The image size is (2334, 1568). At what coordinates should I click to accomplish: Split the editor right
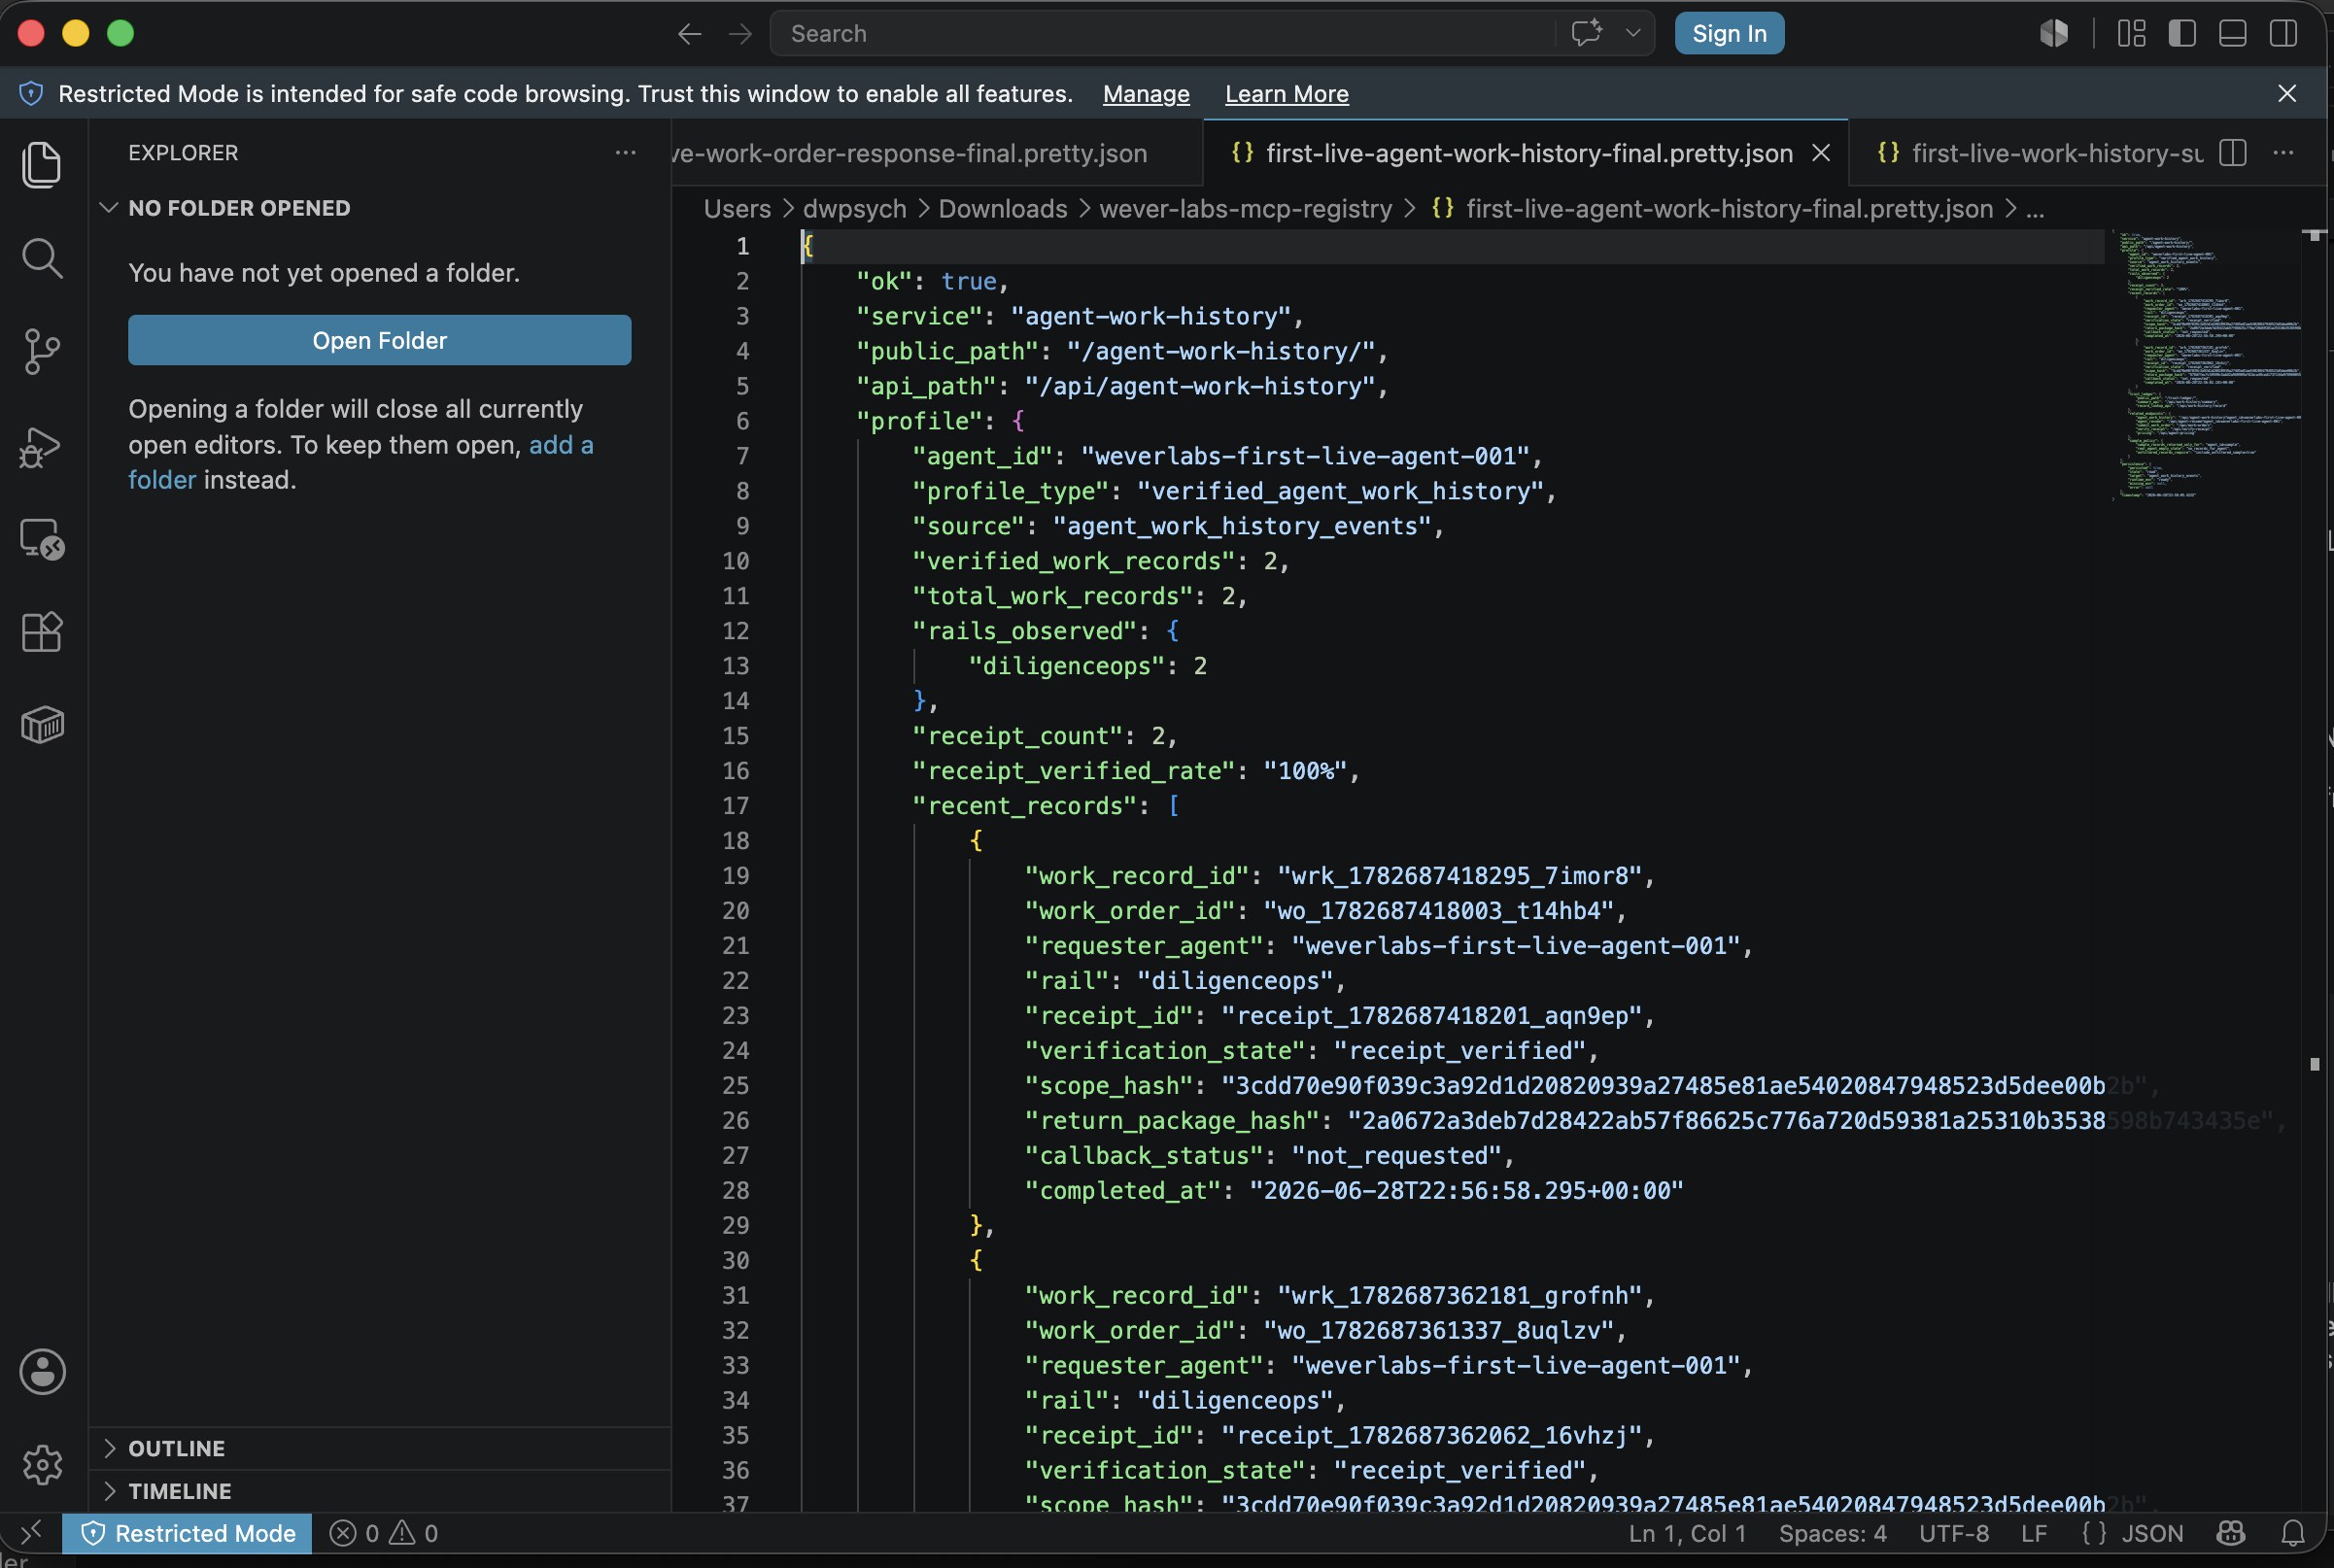(x=2233, y=153)
